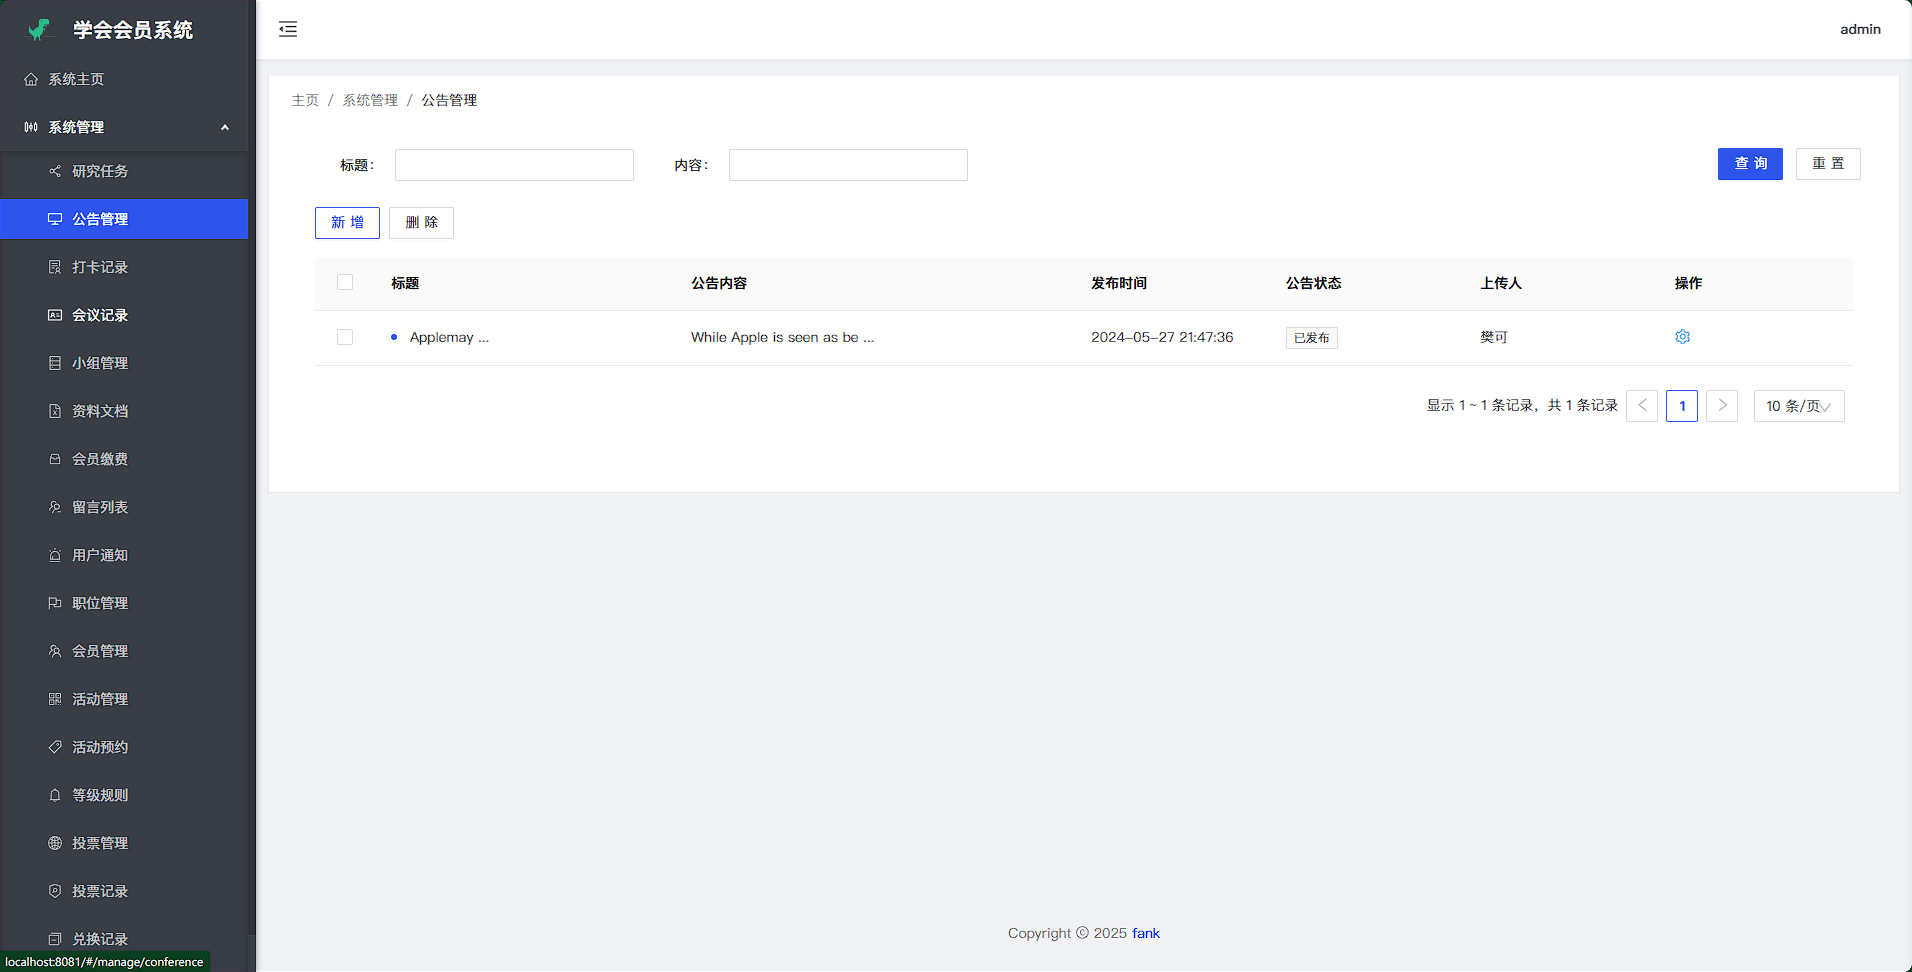Click the 标题 input field

pyautogui.click(x=514, y=165)
